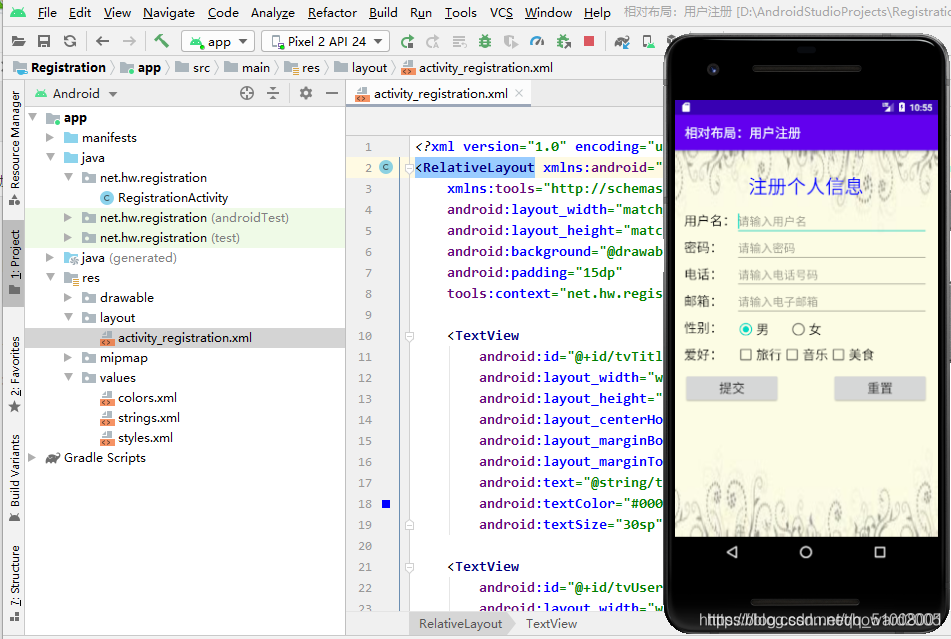Expand the mipmap folder
The width and height of the screenshot is (951, 639).
[x=69, y=358]
